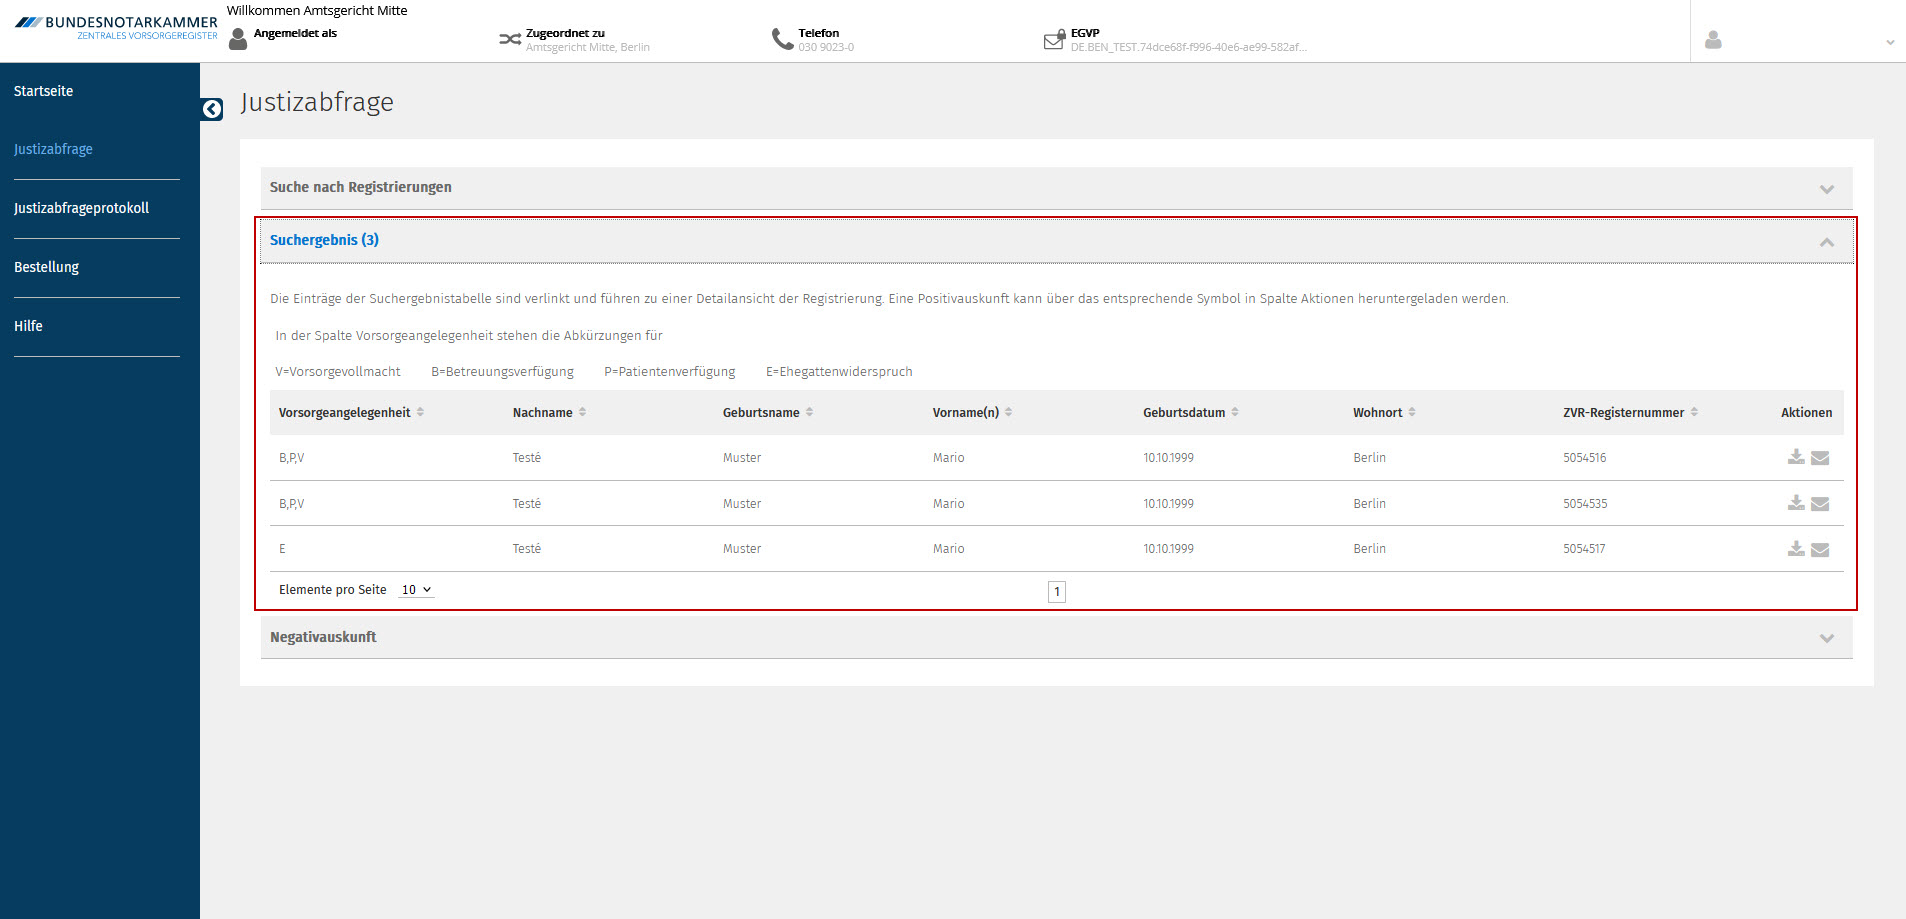Click the Aktionen column header
Image resolution: width=1906 pixels, height=919 pixels.
click(1806, 412)
